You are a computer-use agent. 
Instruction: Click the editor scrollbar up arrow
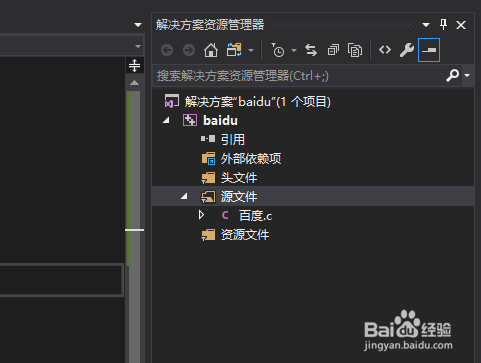pyautogui.click(x=134, y=83)
